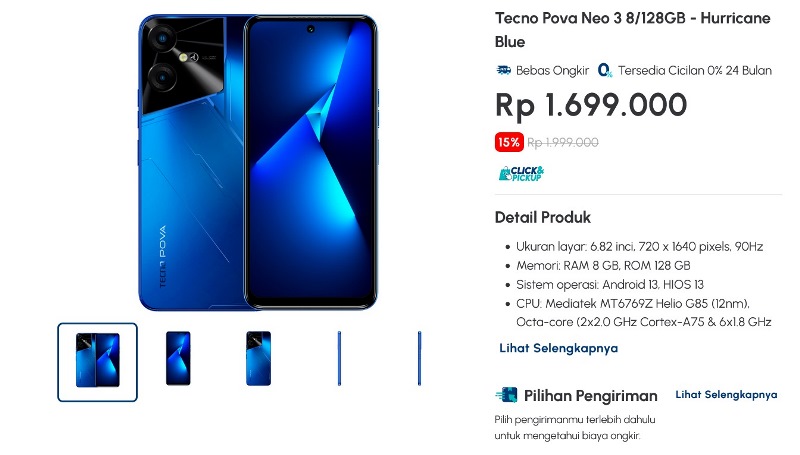Click the red 15% discount badge

coord(509,142)
